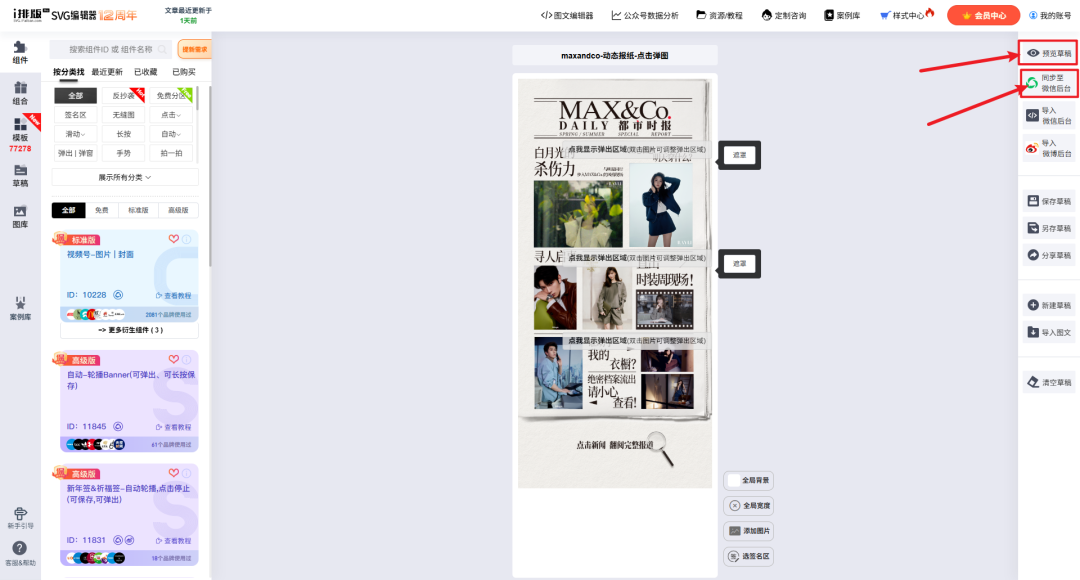Share draft via 分享草稿
This screenshot has height=580, width=1080.
click(1048, 255)
